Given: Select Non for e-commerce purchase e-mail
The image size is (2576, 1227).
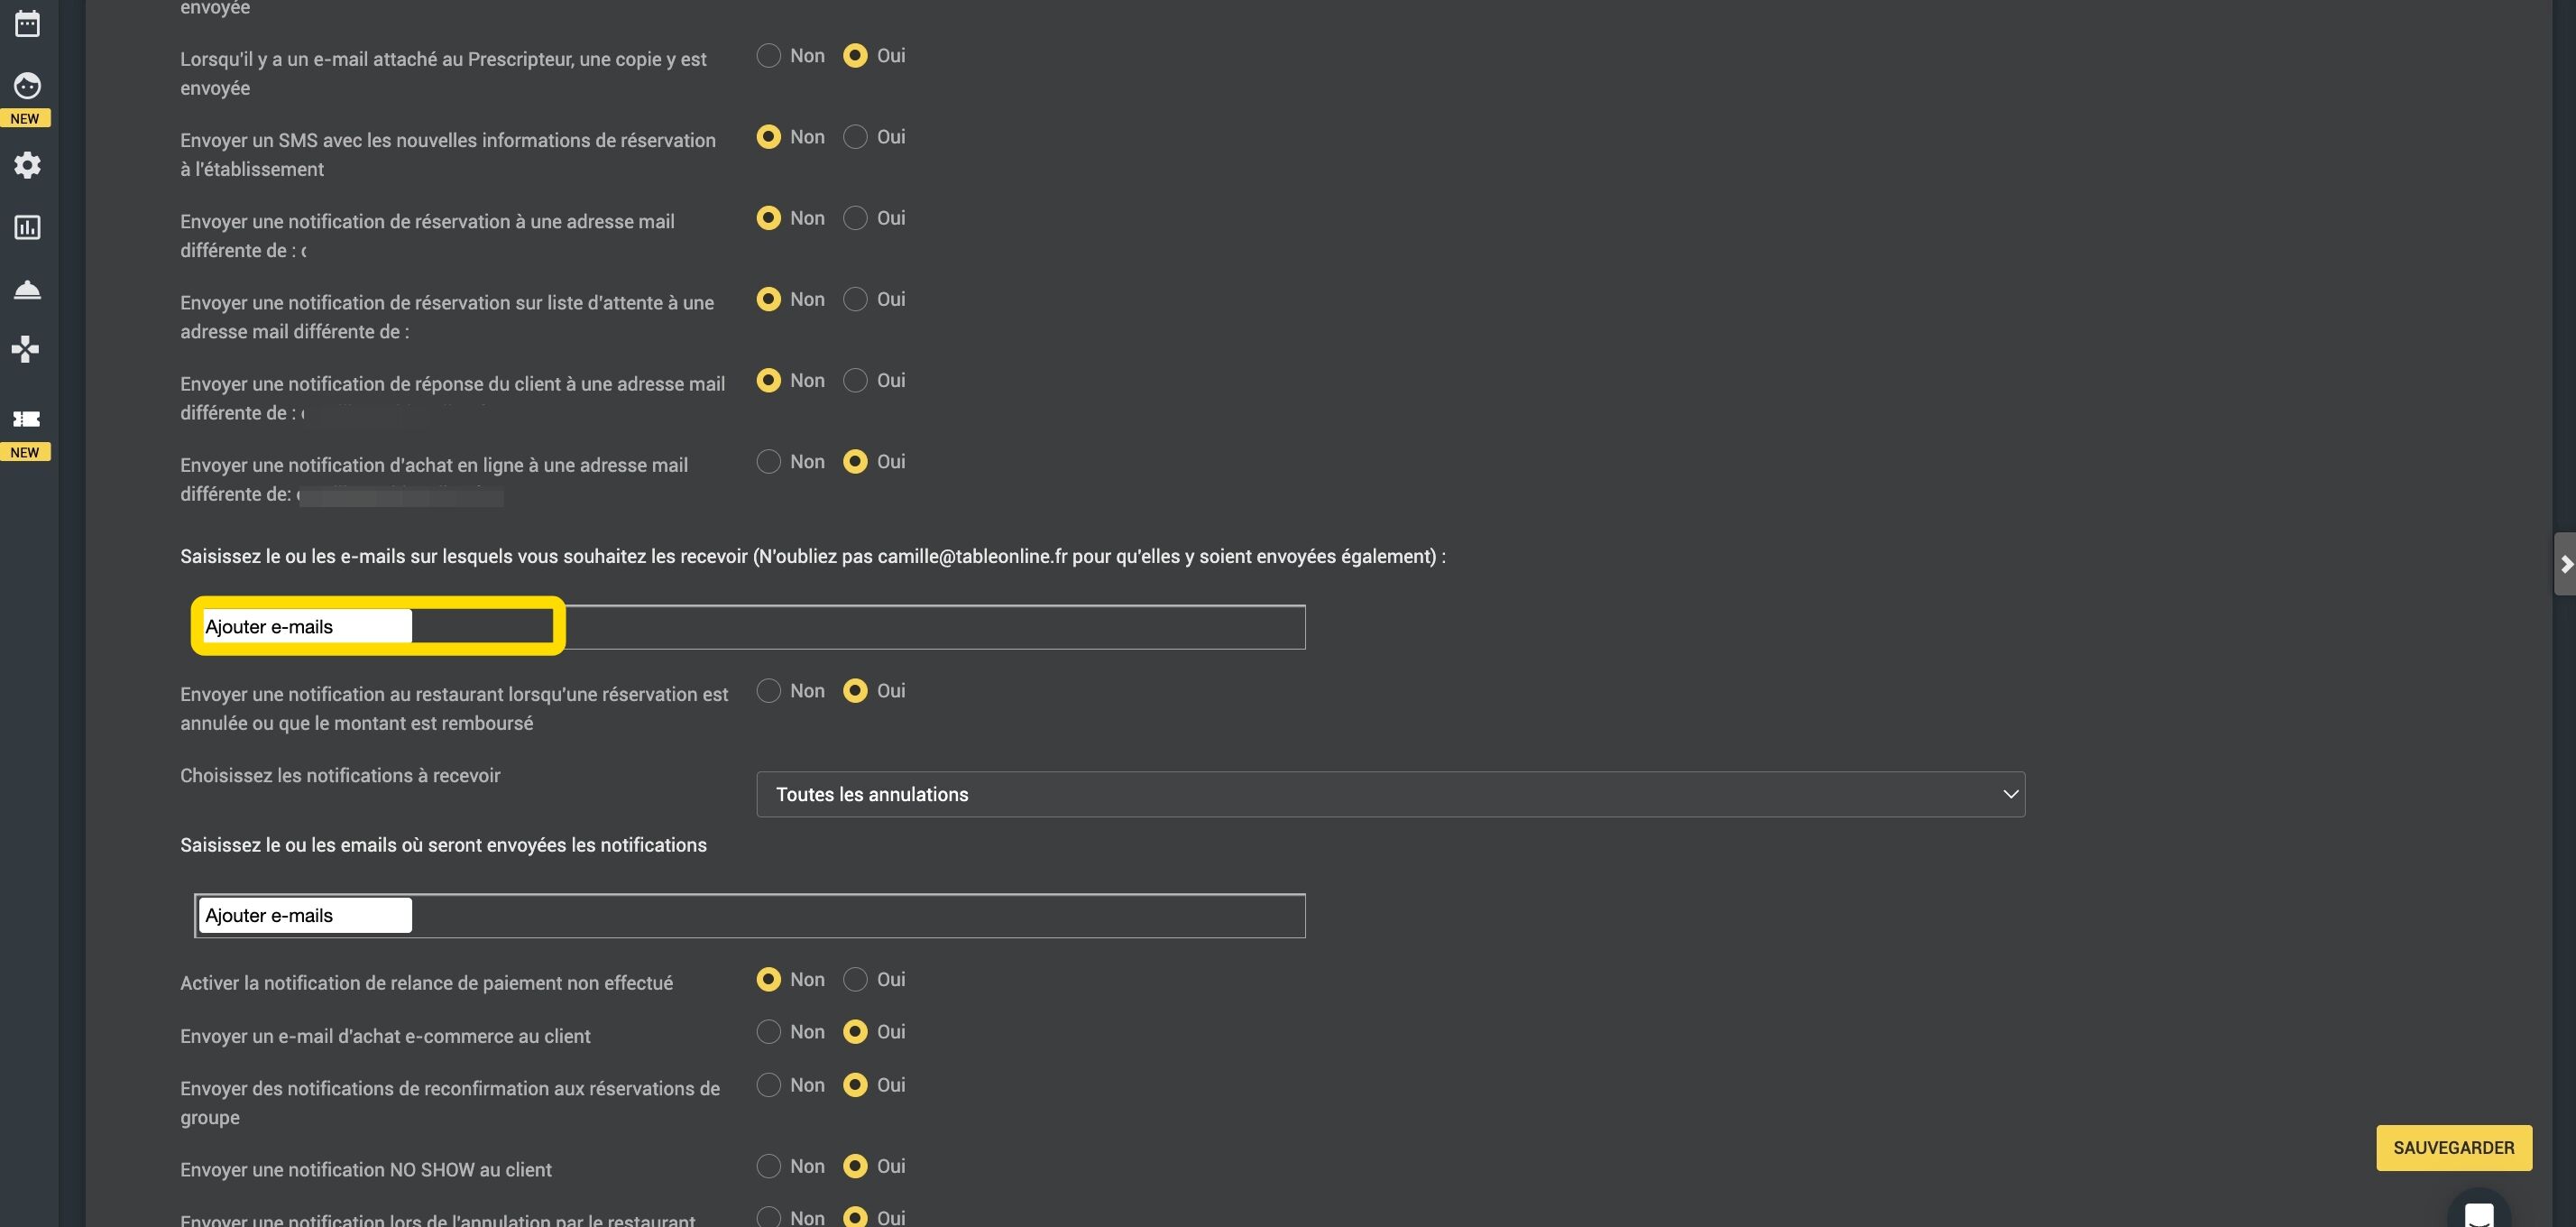Looking at the screenshot, I should (x=768, y=1032).
